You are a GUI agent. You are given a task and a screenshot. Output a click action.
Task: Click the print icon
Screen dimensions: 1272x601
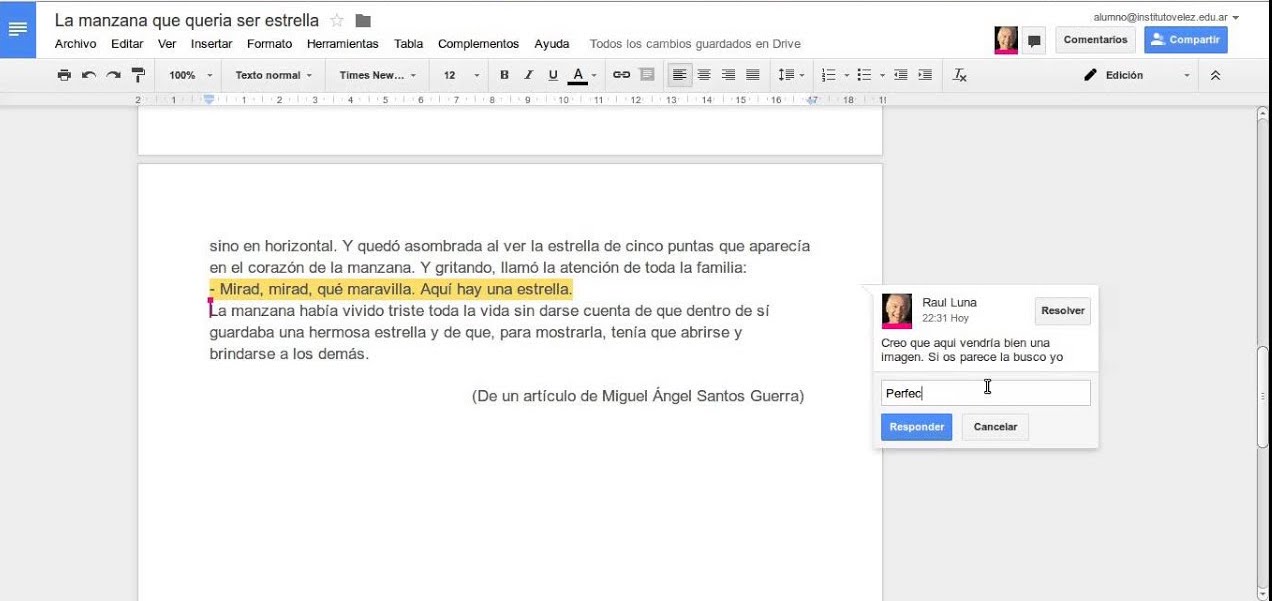coord(64,75)
